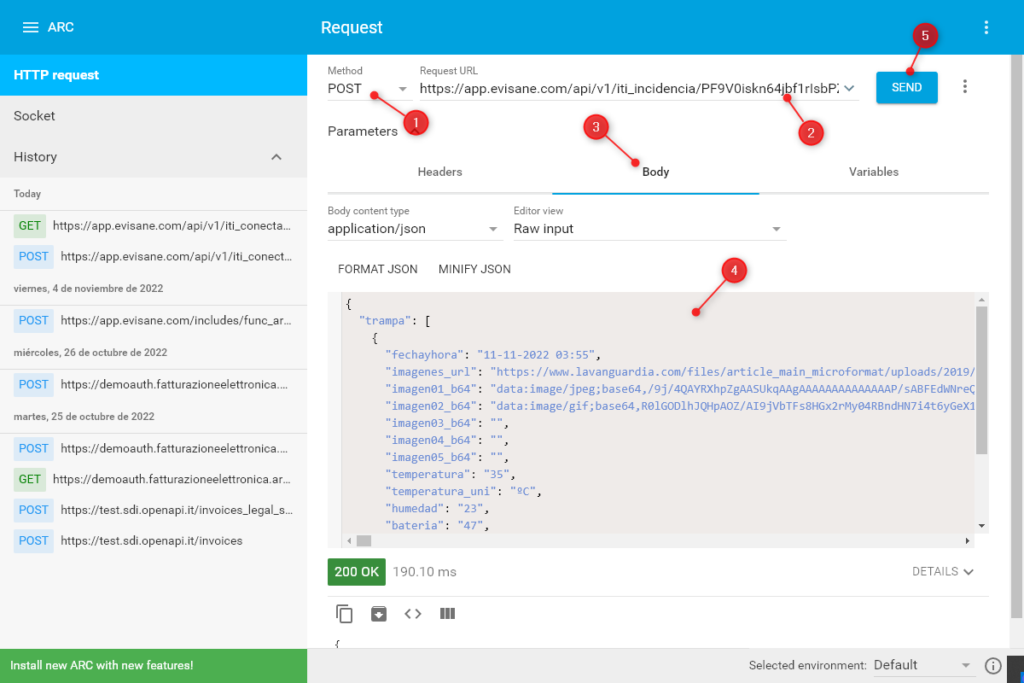
Task: Open the Method dropdown showing POST
Action: 367,89
